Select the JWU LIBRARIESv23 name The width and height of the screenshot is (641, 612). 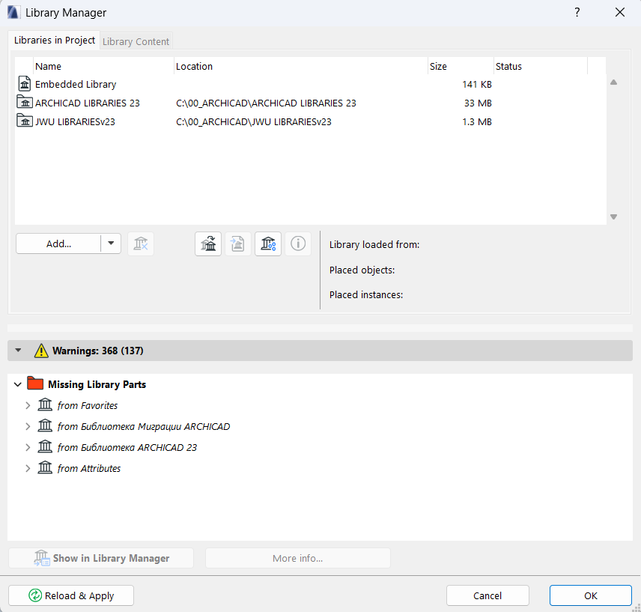(75, 122)
